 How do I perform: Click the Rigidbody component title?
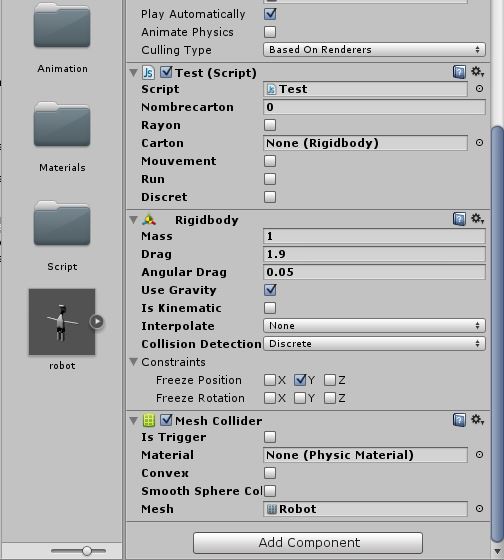point(206,220)
